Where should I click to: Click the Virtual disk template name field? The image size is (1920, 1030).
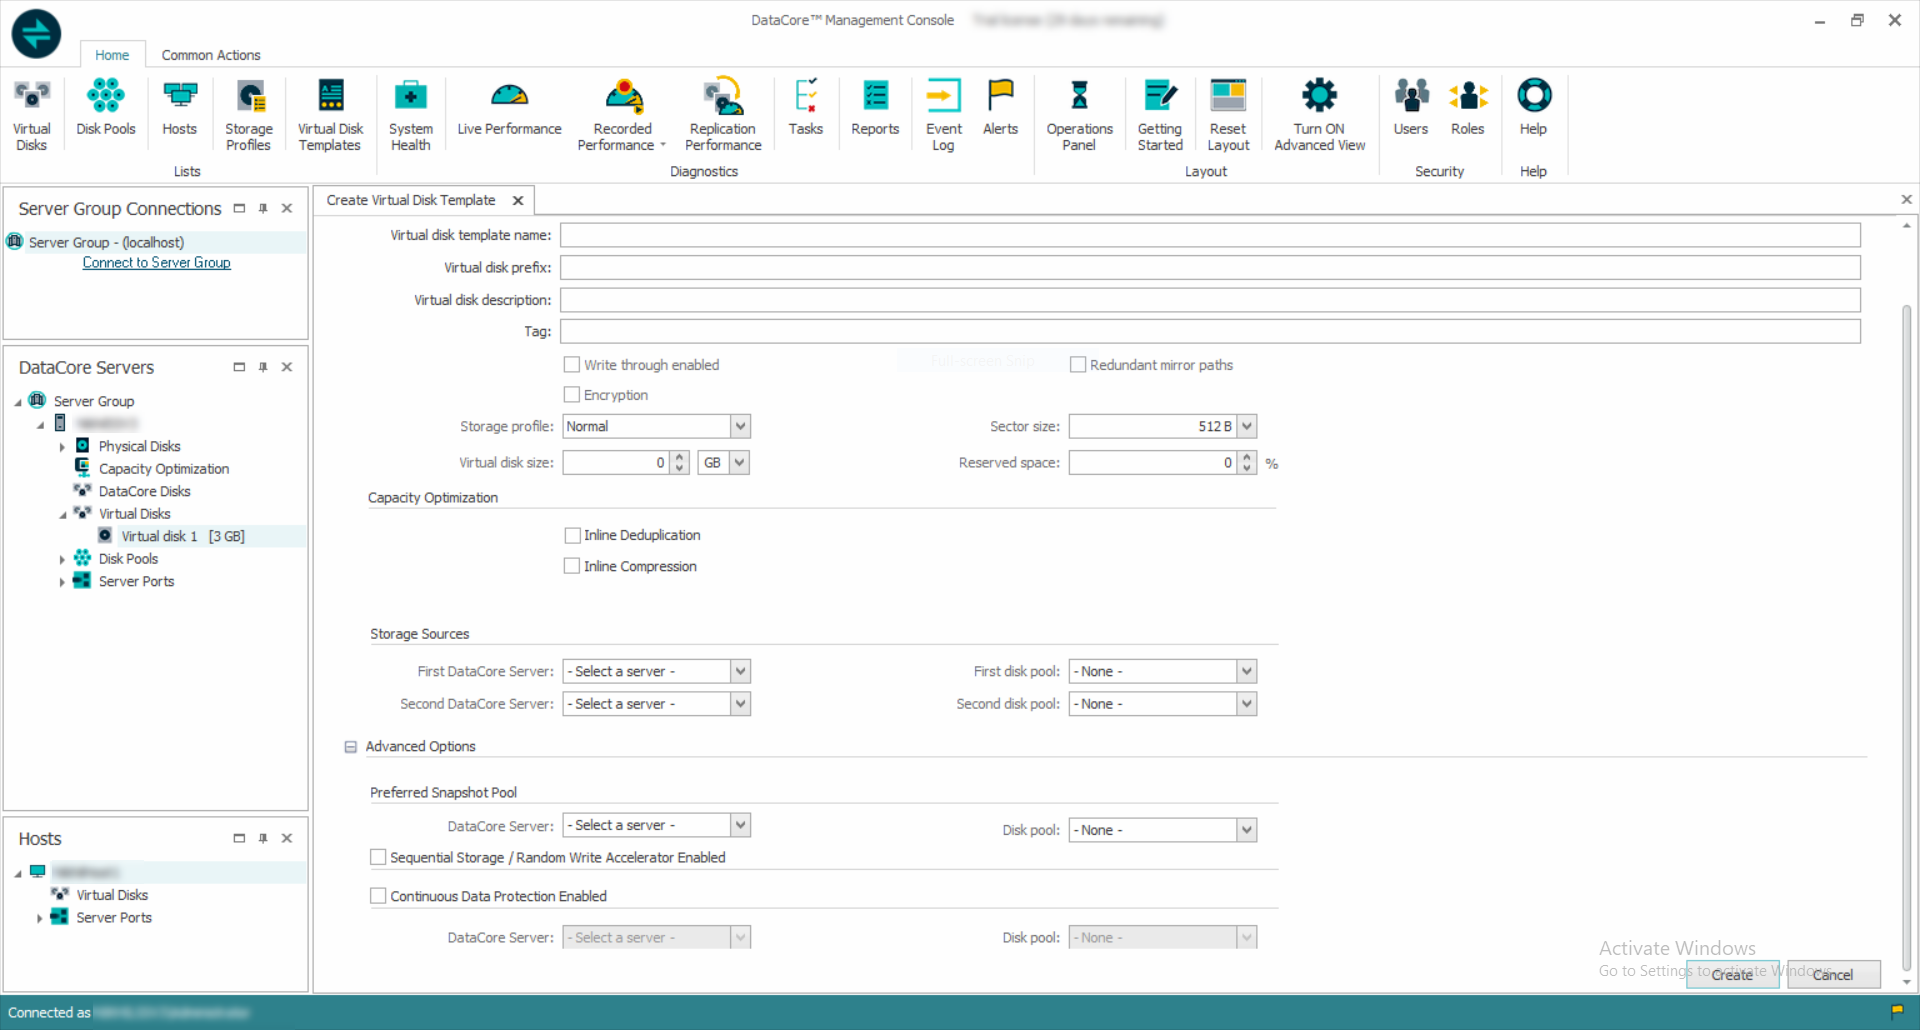(1209, 235)
